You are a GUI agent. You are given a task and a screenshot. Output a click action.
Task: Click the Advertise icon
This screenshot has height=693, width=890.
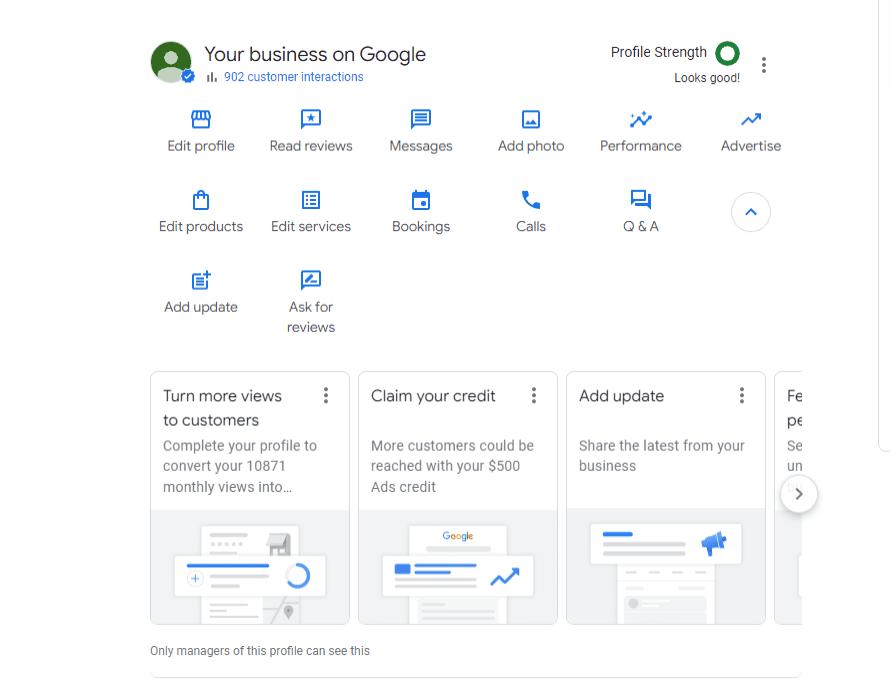click(x=751, y=119)
